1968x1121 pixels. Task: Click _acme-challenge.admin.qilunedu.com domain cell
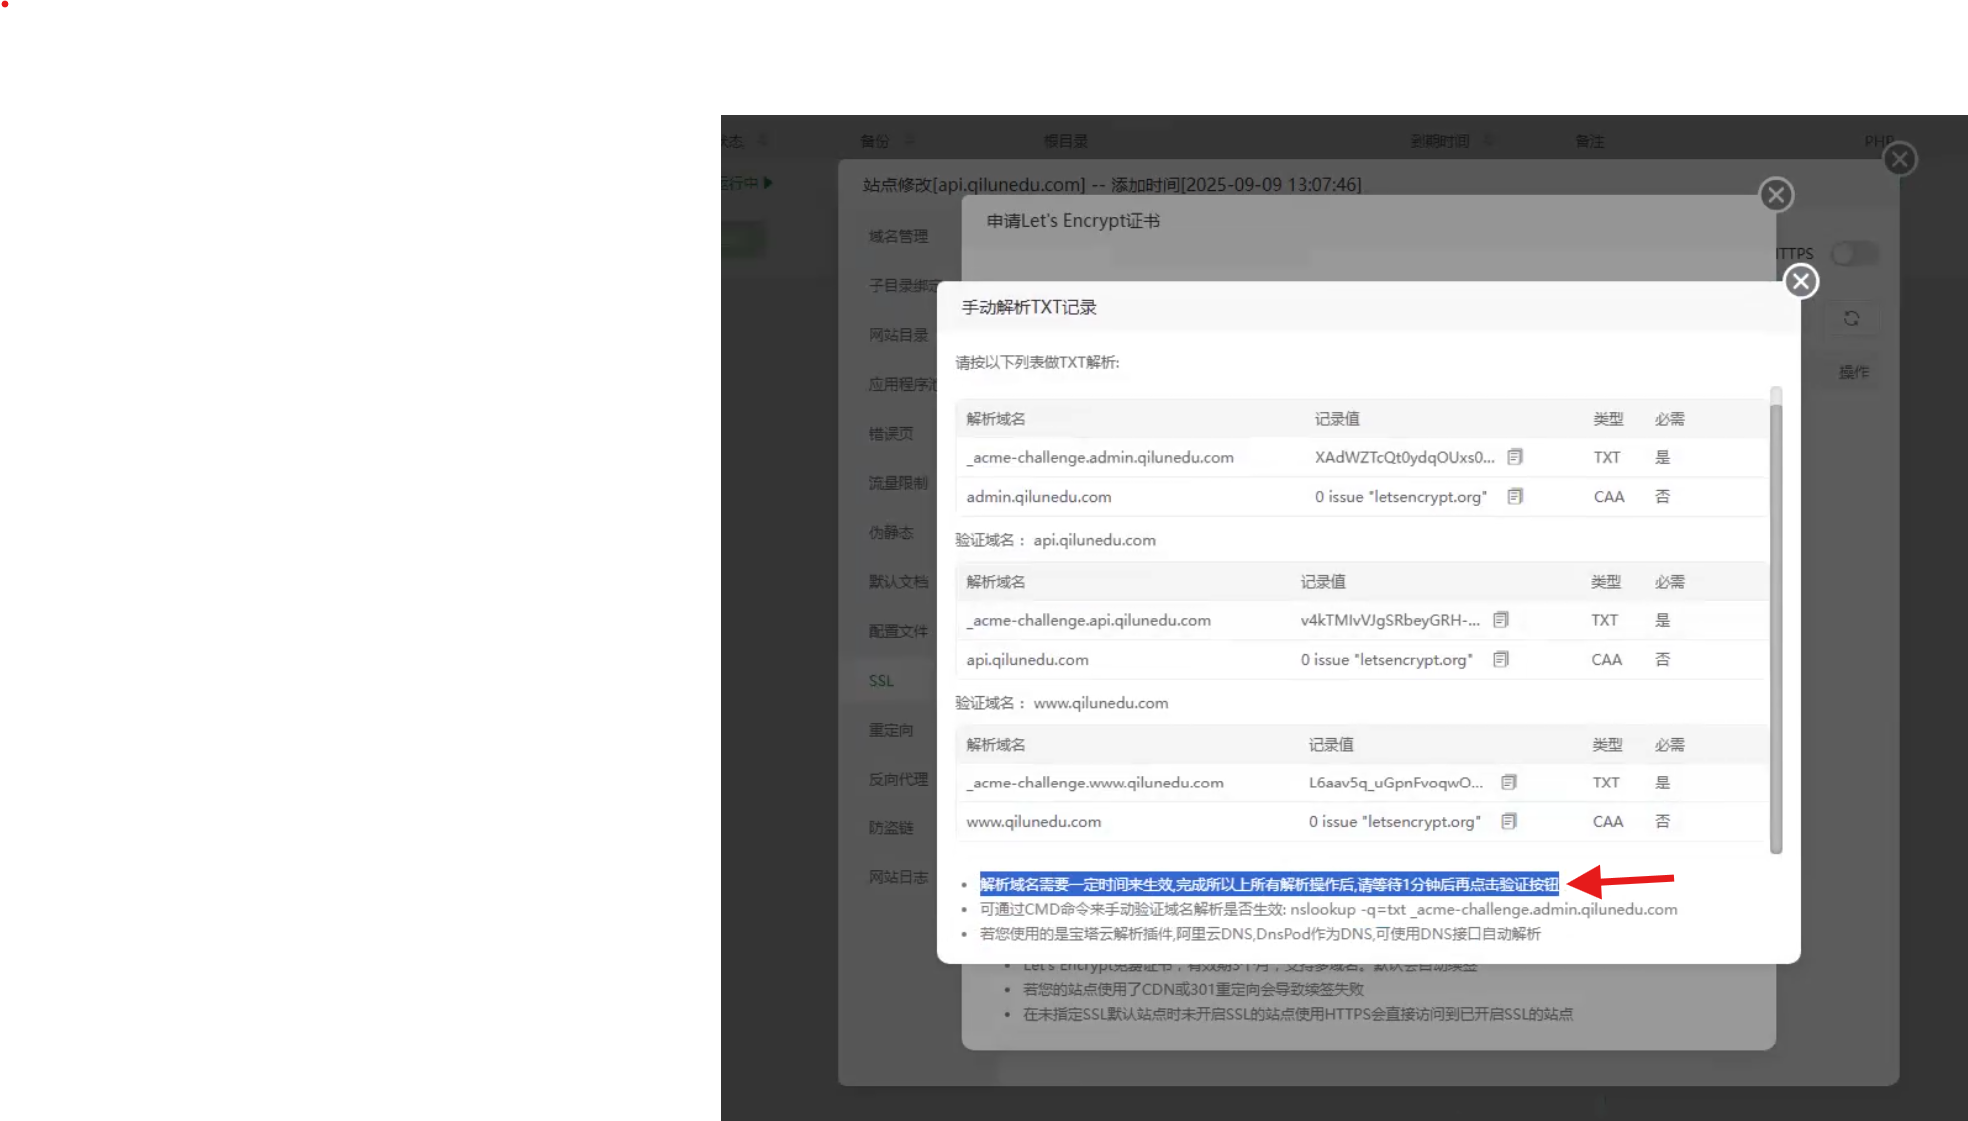[1100, 457]
